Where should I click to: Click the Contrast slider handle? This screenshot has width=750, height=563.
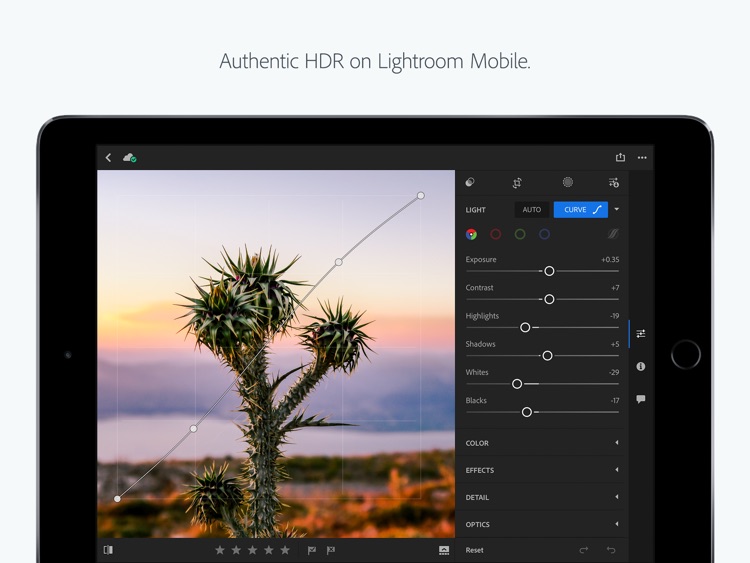tap(549, 299)
